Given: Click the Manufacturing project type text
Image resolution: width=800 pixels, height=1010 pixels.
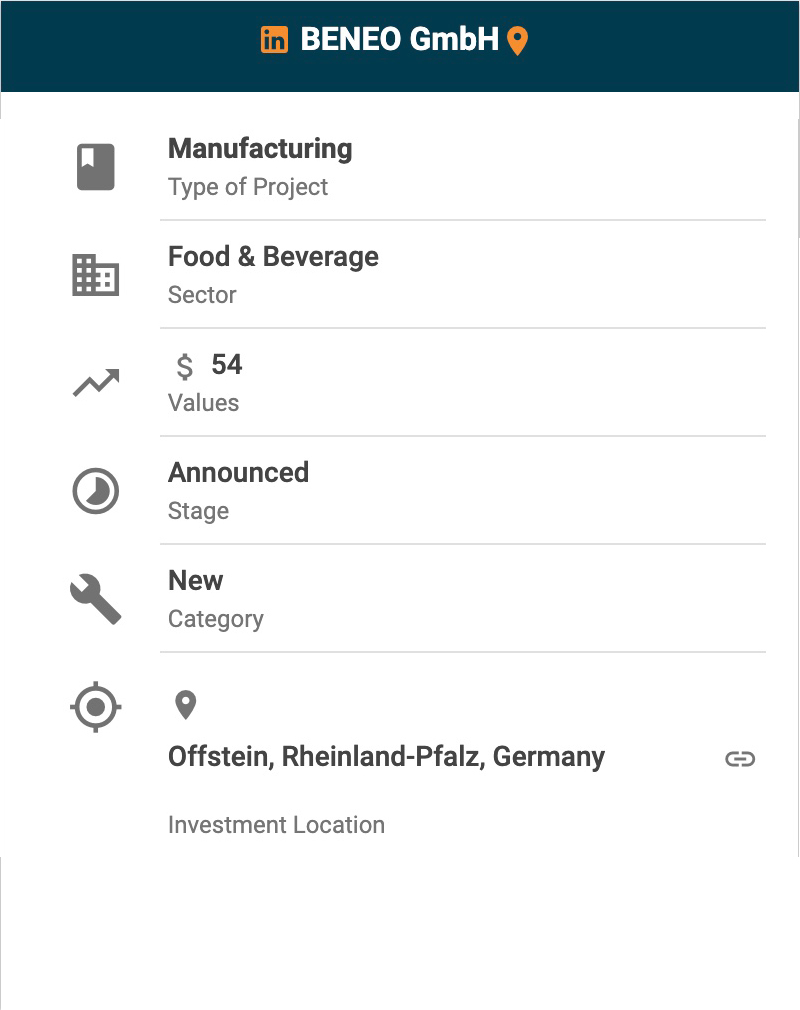Looking at the screenshot, I should click(260, 149).
